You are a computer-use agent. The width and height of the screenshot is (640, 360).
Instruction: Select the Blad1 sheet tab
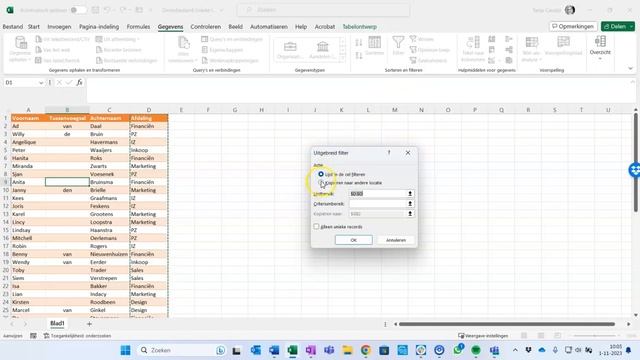[57, 323]
